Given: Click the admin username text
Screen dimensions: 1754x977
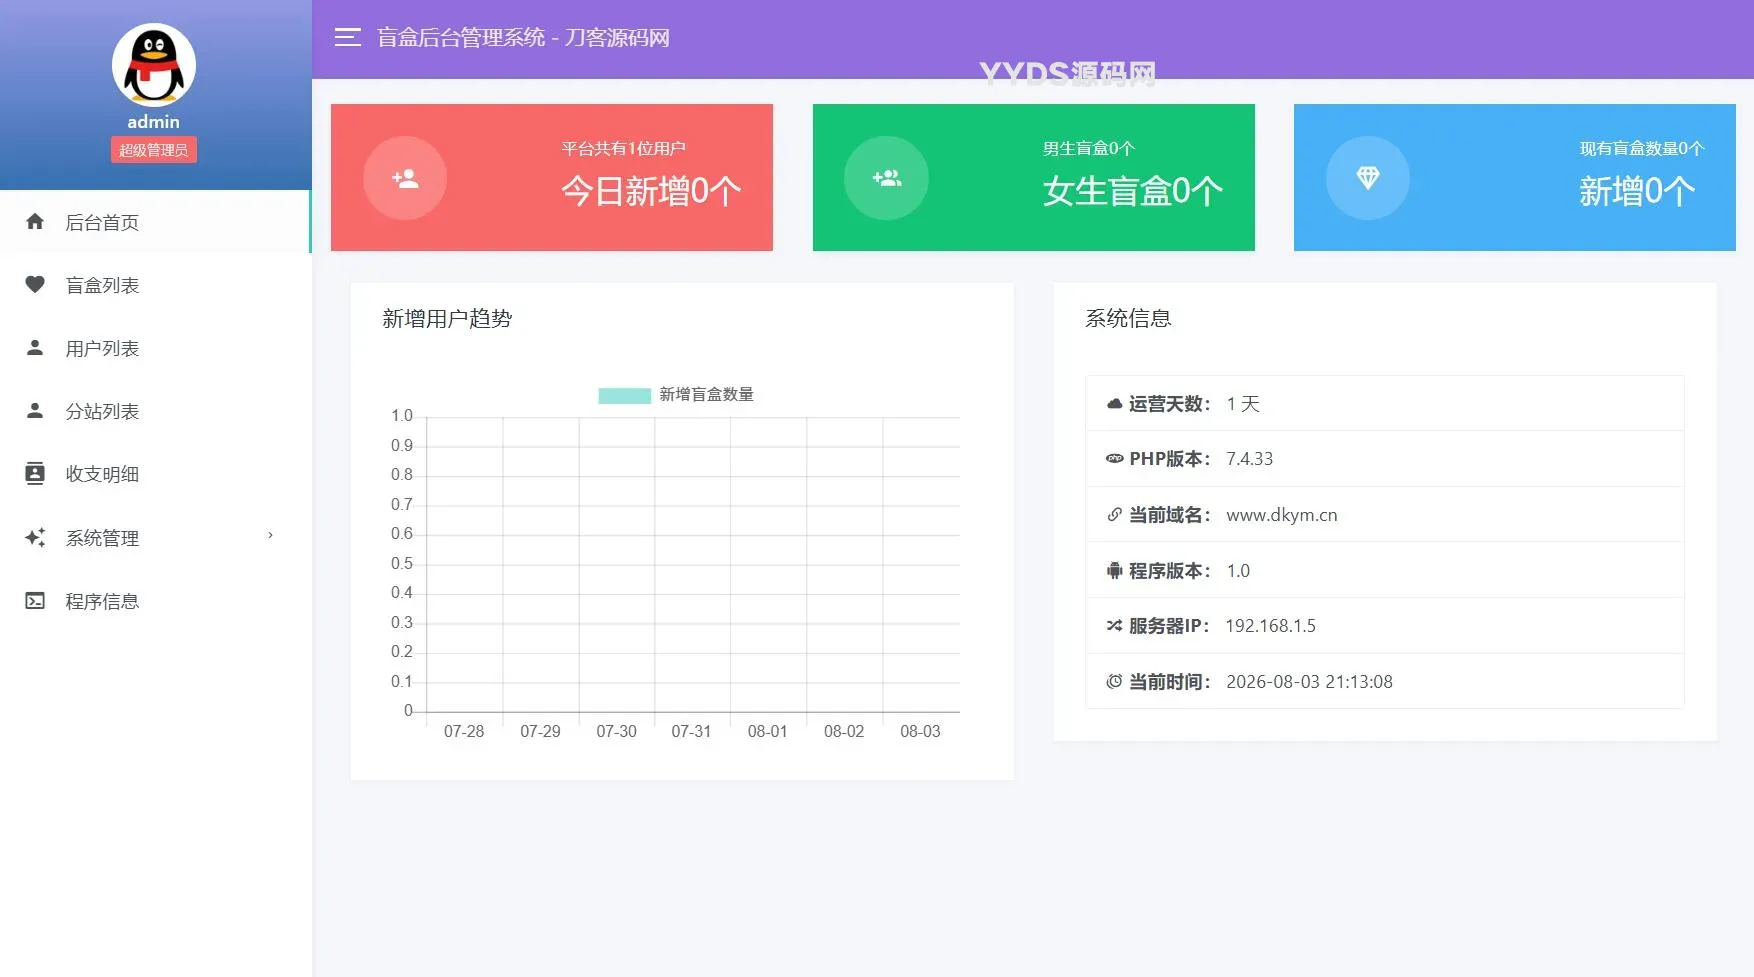Looking at the screenshot, I should [x=154, y=122].
